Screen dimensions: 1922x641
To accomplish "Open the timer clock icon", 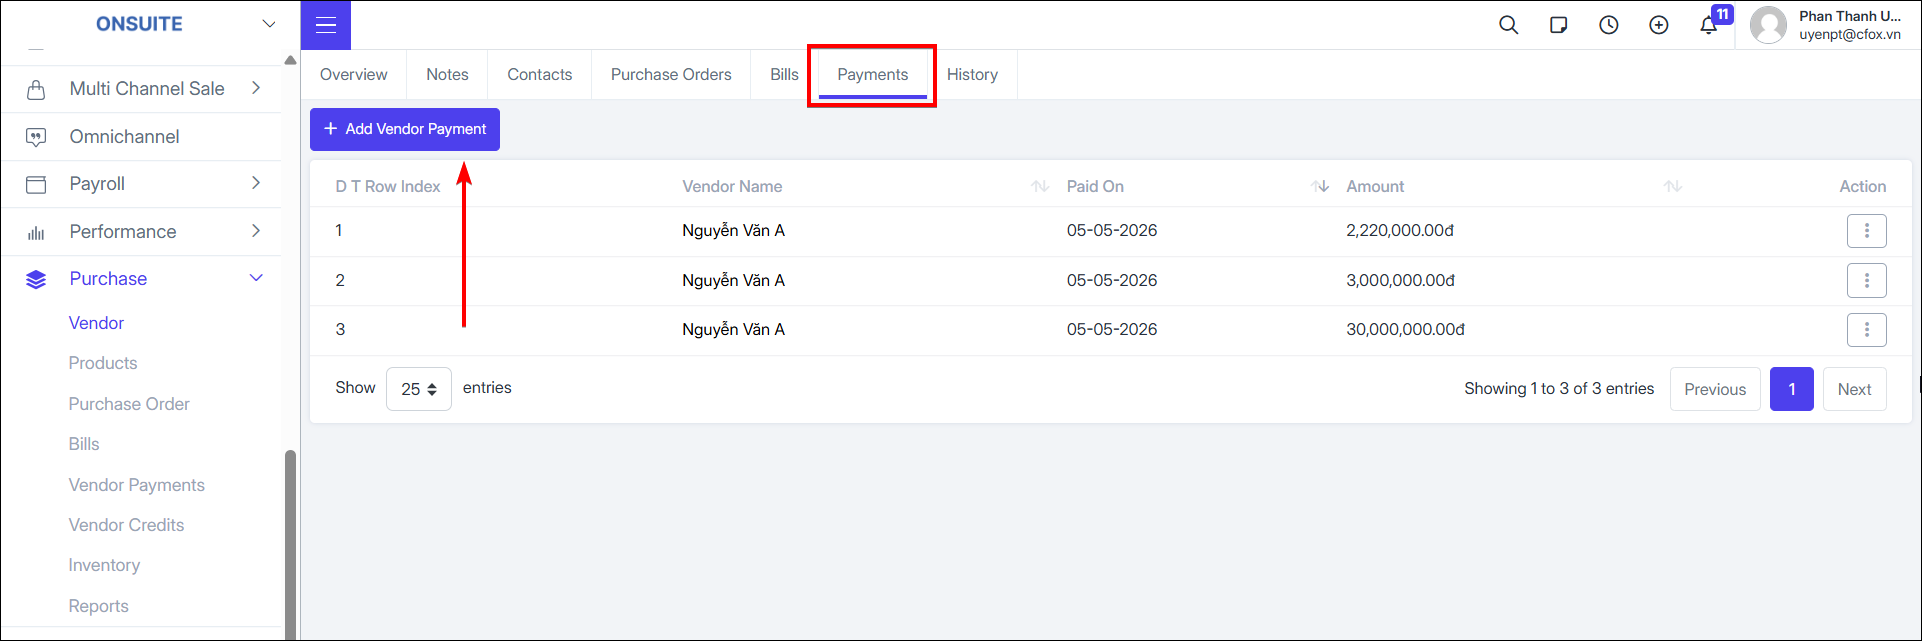I will pos(1609,25).
